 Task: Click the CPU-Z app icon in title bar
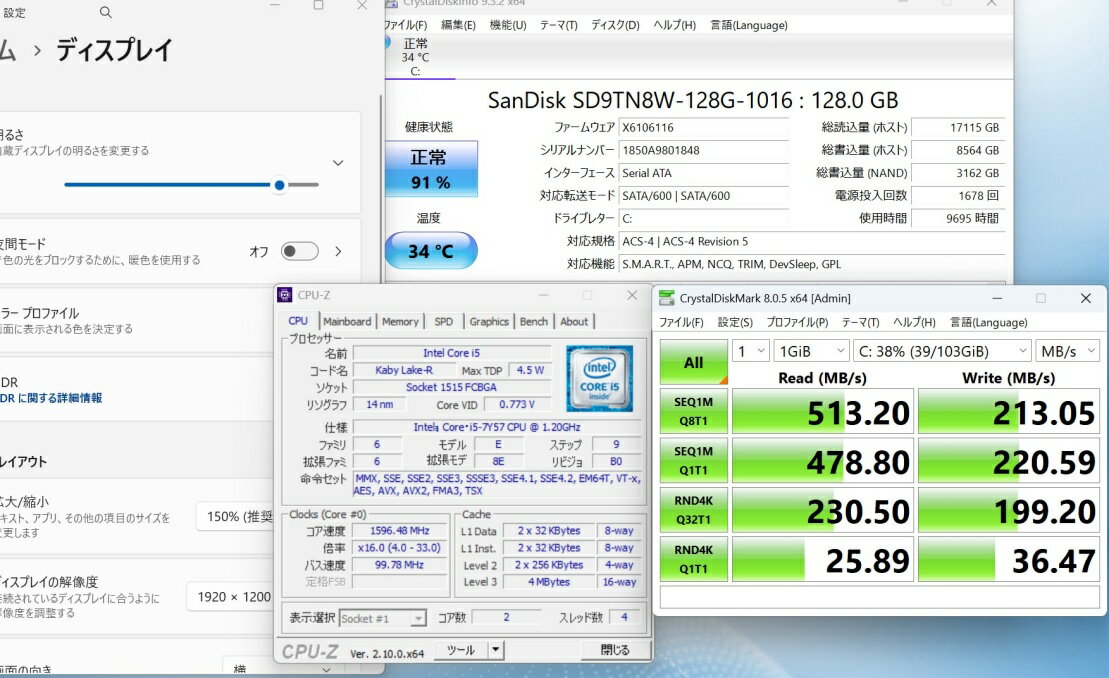pyautogui.click(x=286, y=295)
